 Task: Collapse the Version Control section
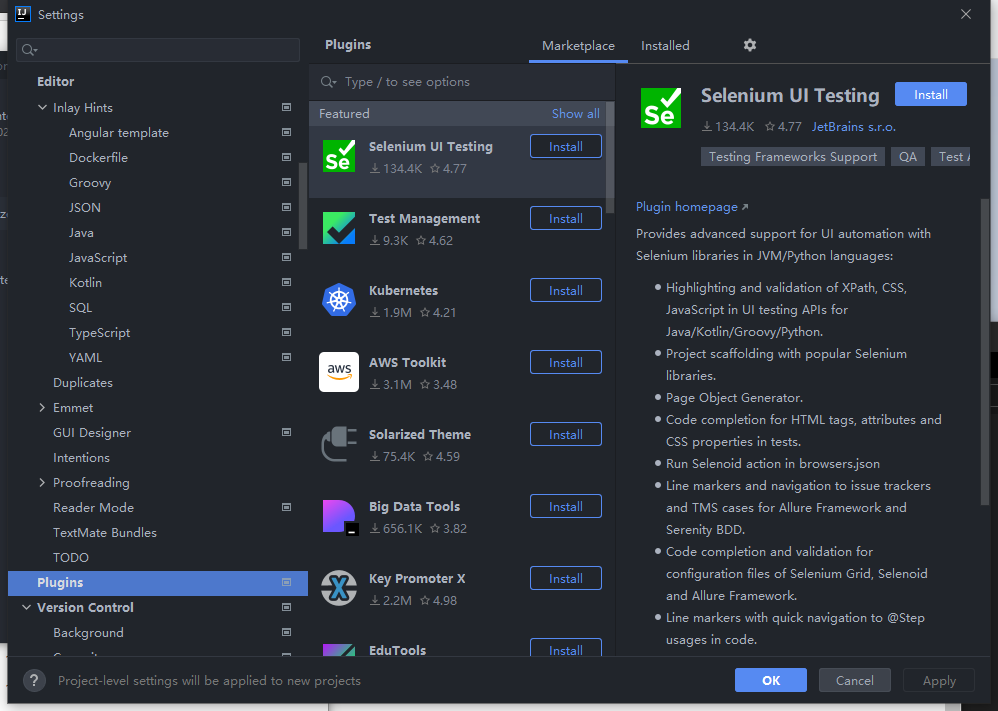(26, 607)
